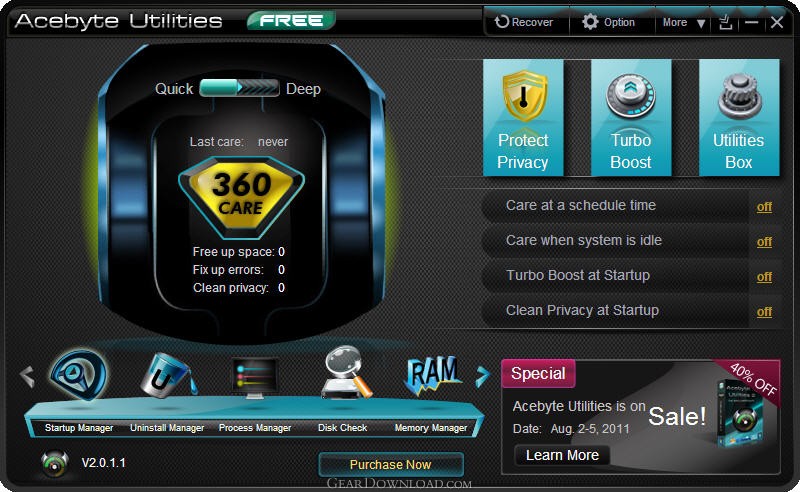This screenshot has width=800, height=492.
Task: Click the Care at a schedule time text
Action: pos(581,205)
